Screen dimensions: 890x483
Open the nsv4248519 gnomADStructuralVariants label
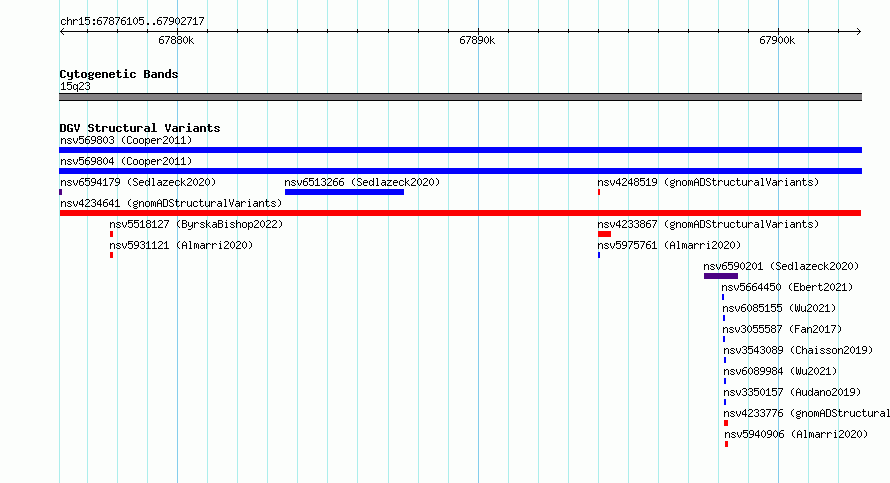point(708,182)
